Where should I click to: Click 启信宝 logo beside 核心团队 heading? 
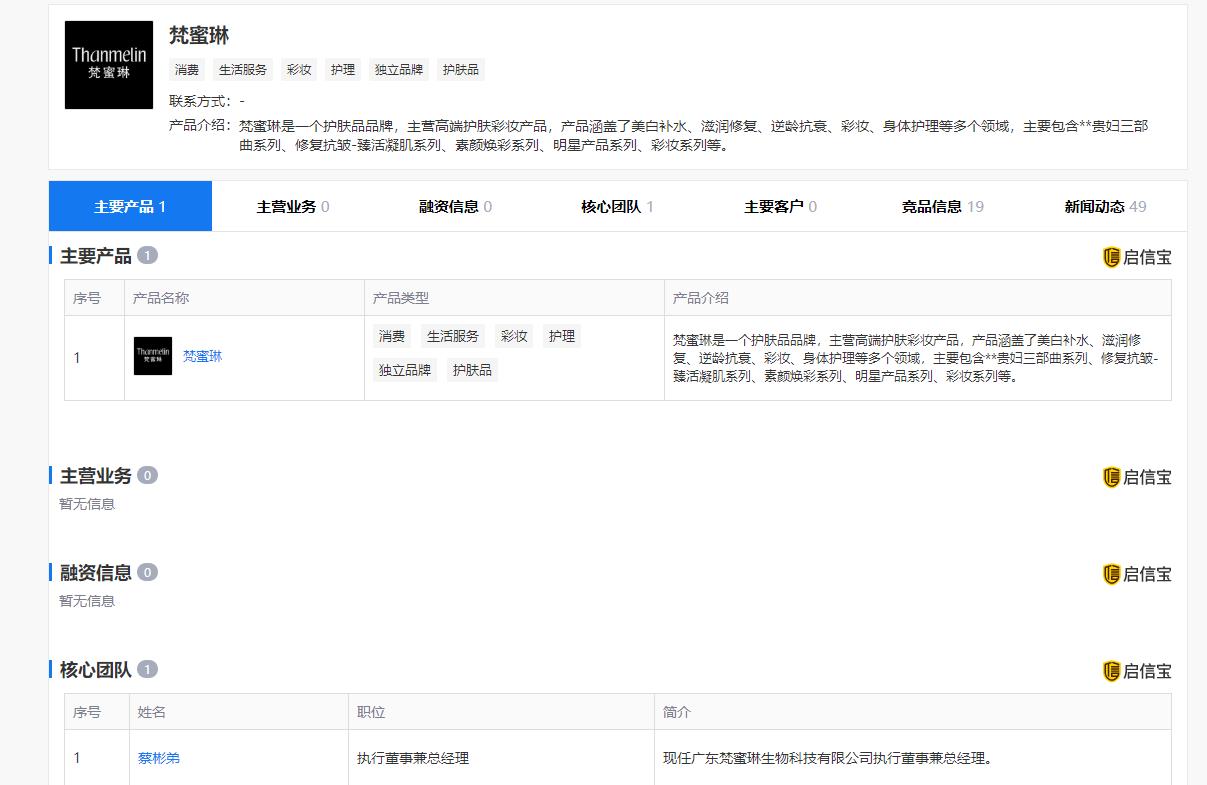[x=1137, y=671]
